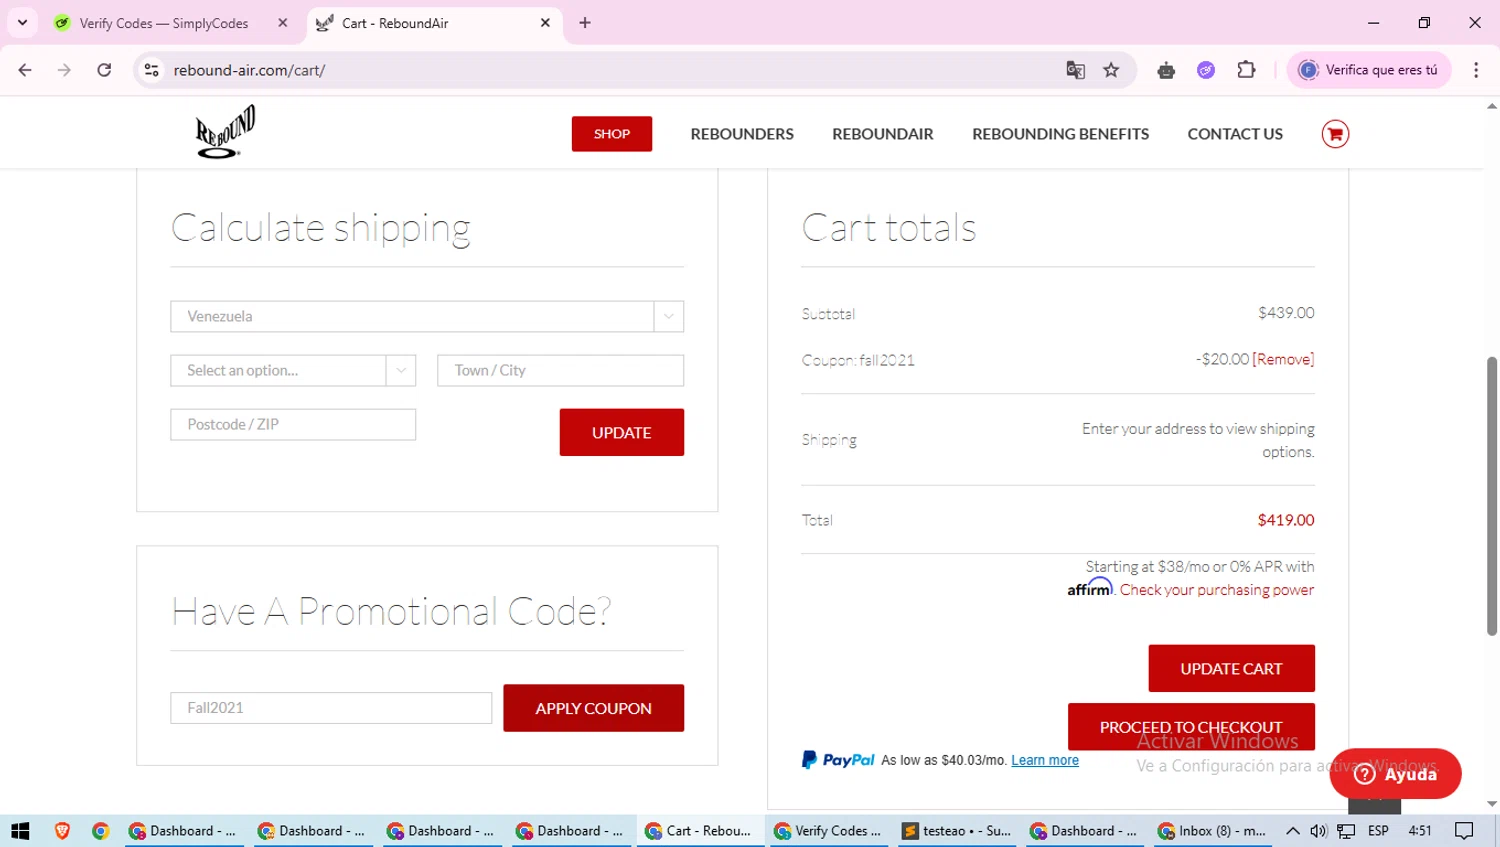Screen dimensions: 1500x847
Task: Click the Postcode / ZIP field
Action: pyautogui.click(x=293, y=424)
